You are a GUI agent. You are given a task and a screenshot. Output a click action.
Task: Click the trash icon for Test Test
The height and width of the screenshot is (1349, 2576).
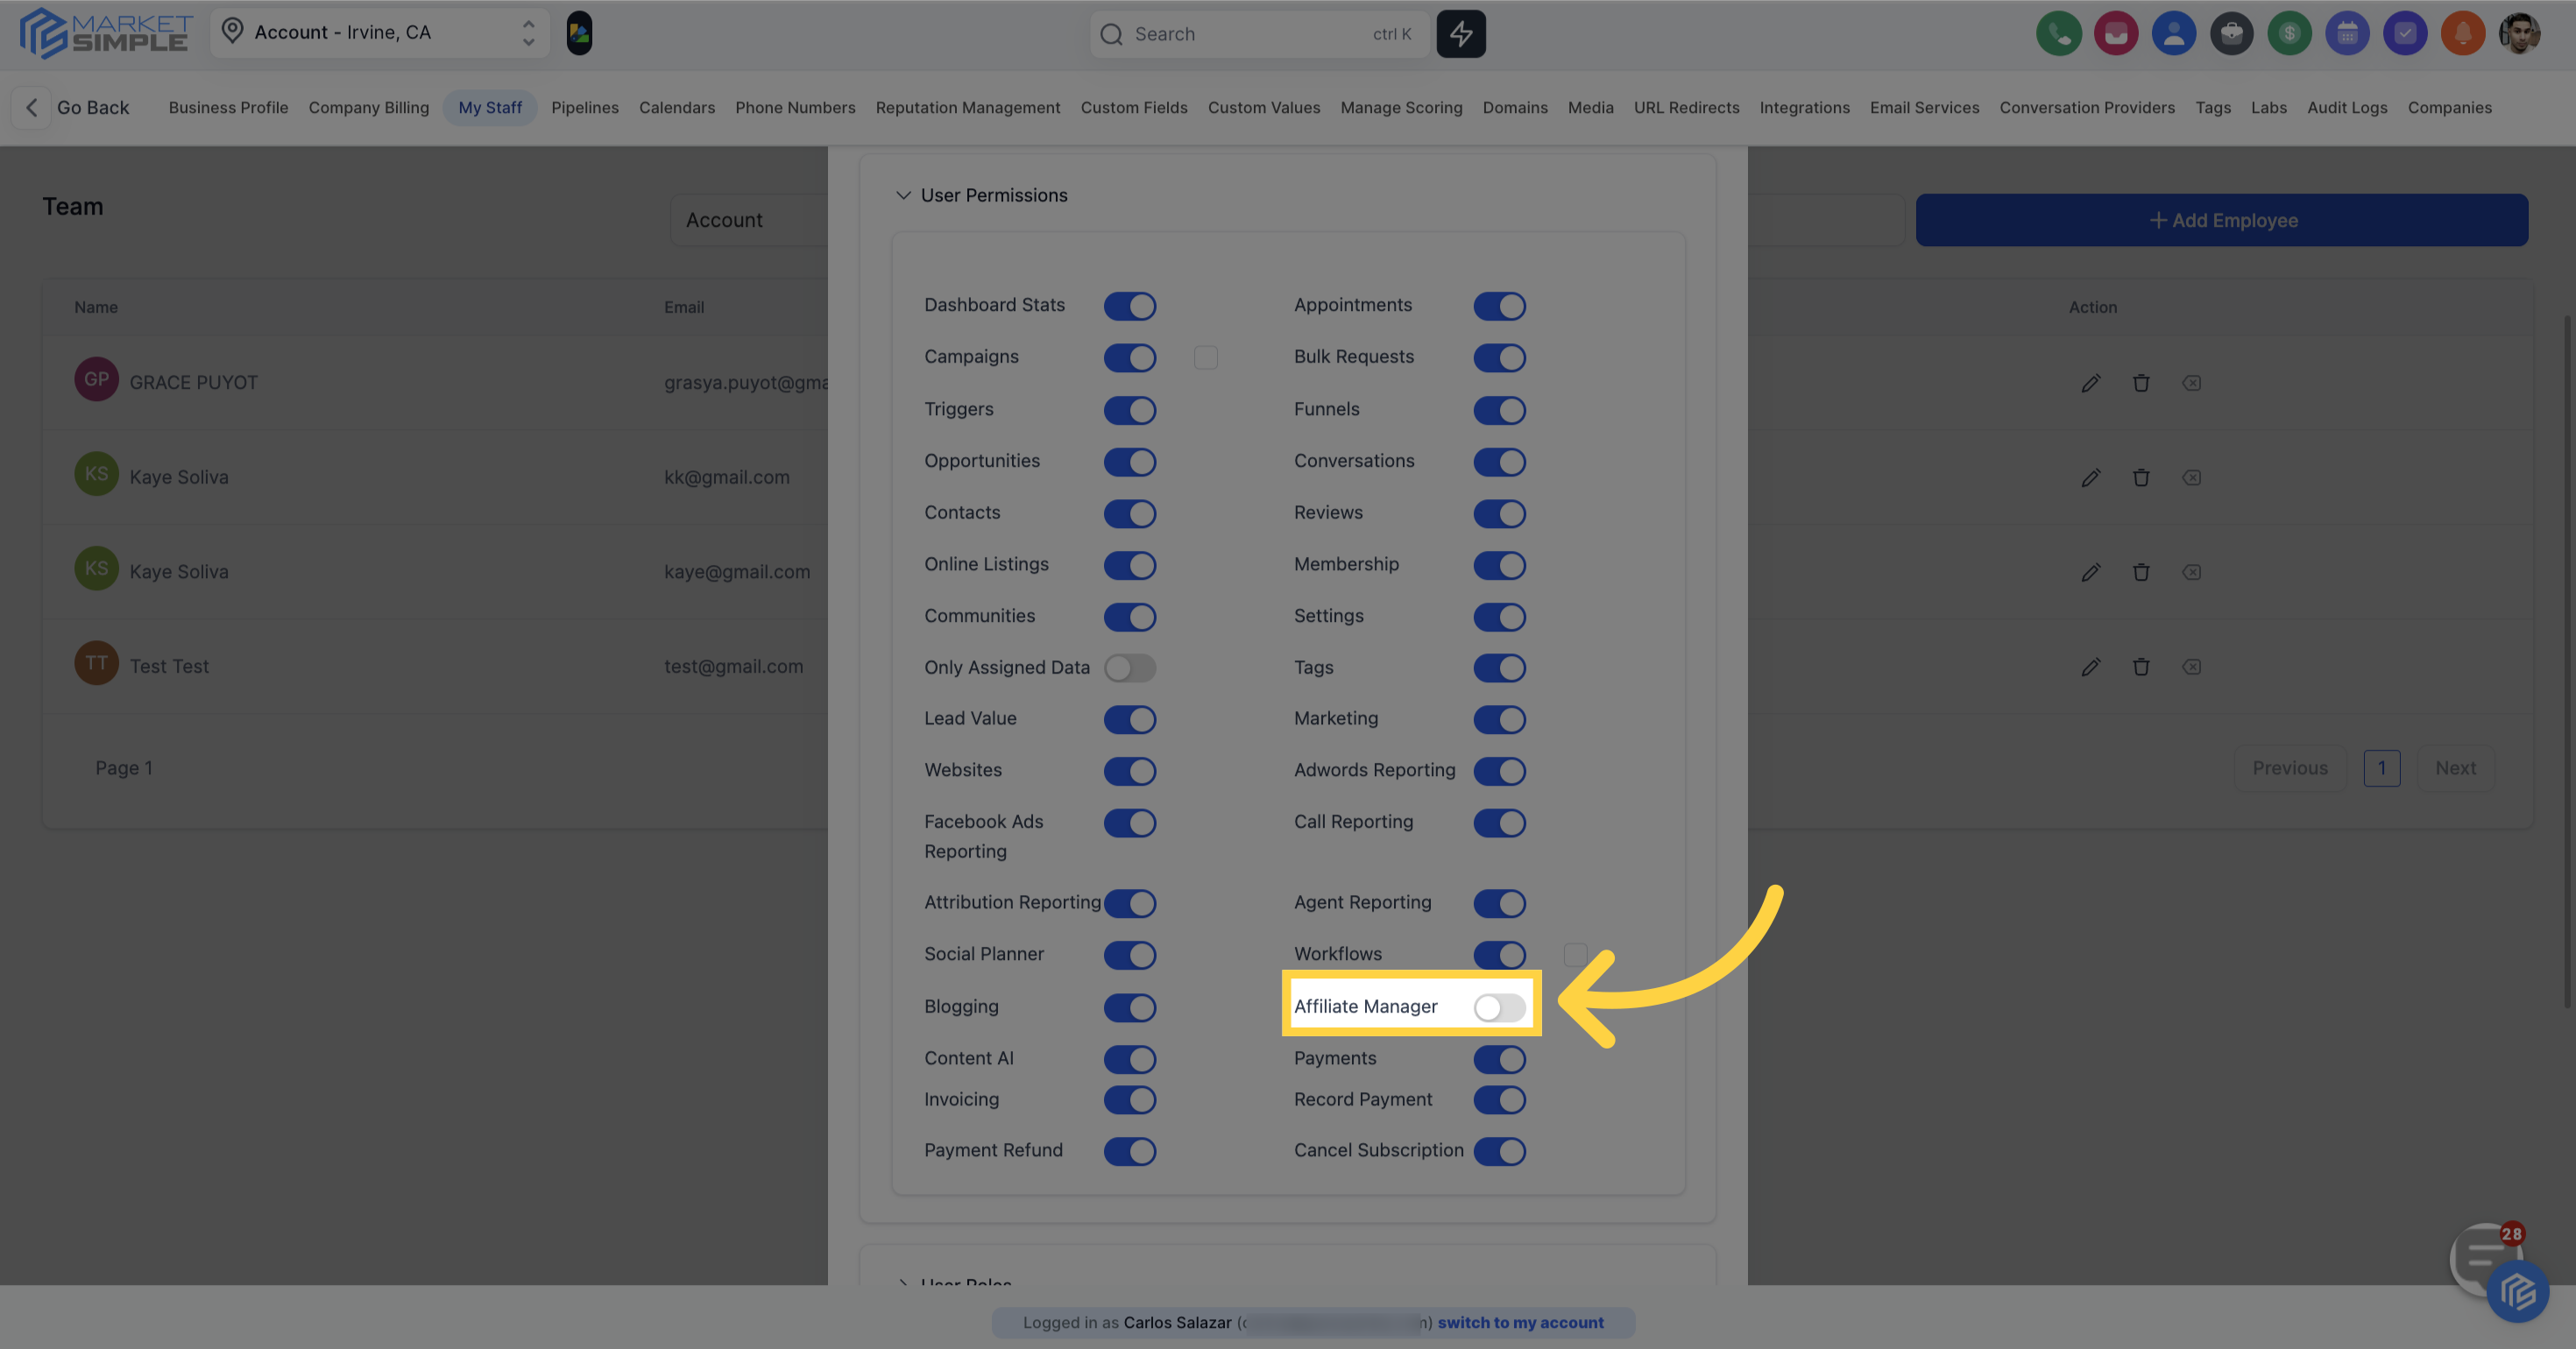point(2140,667)
